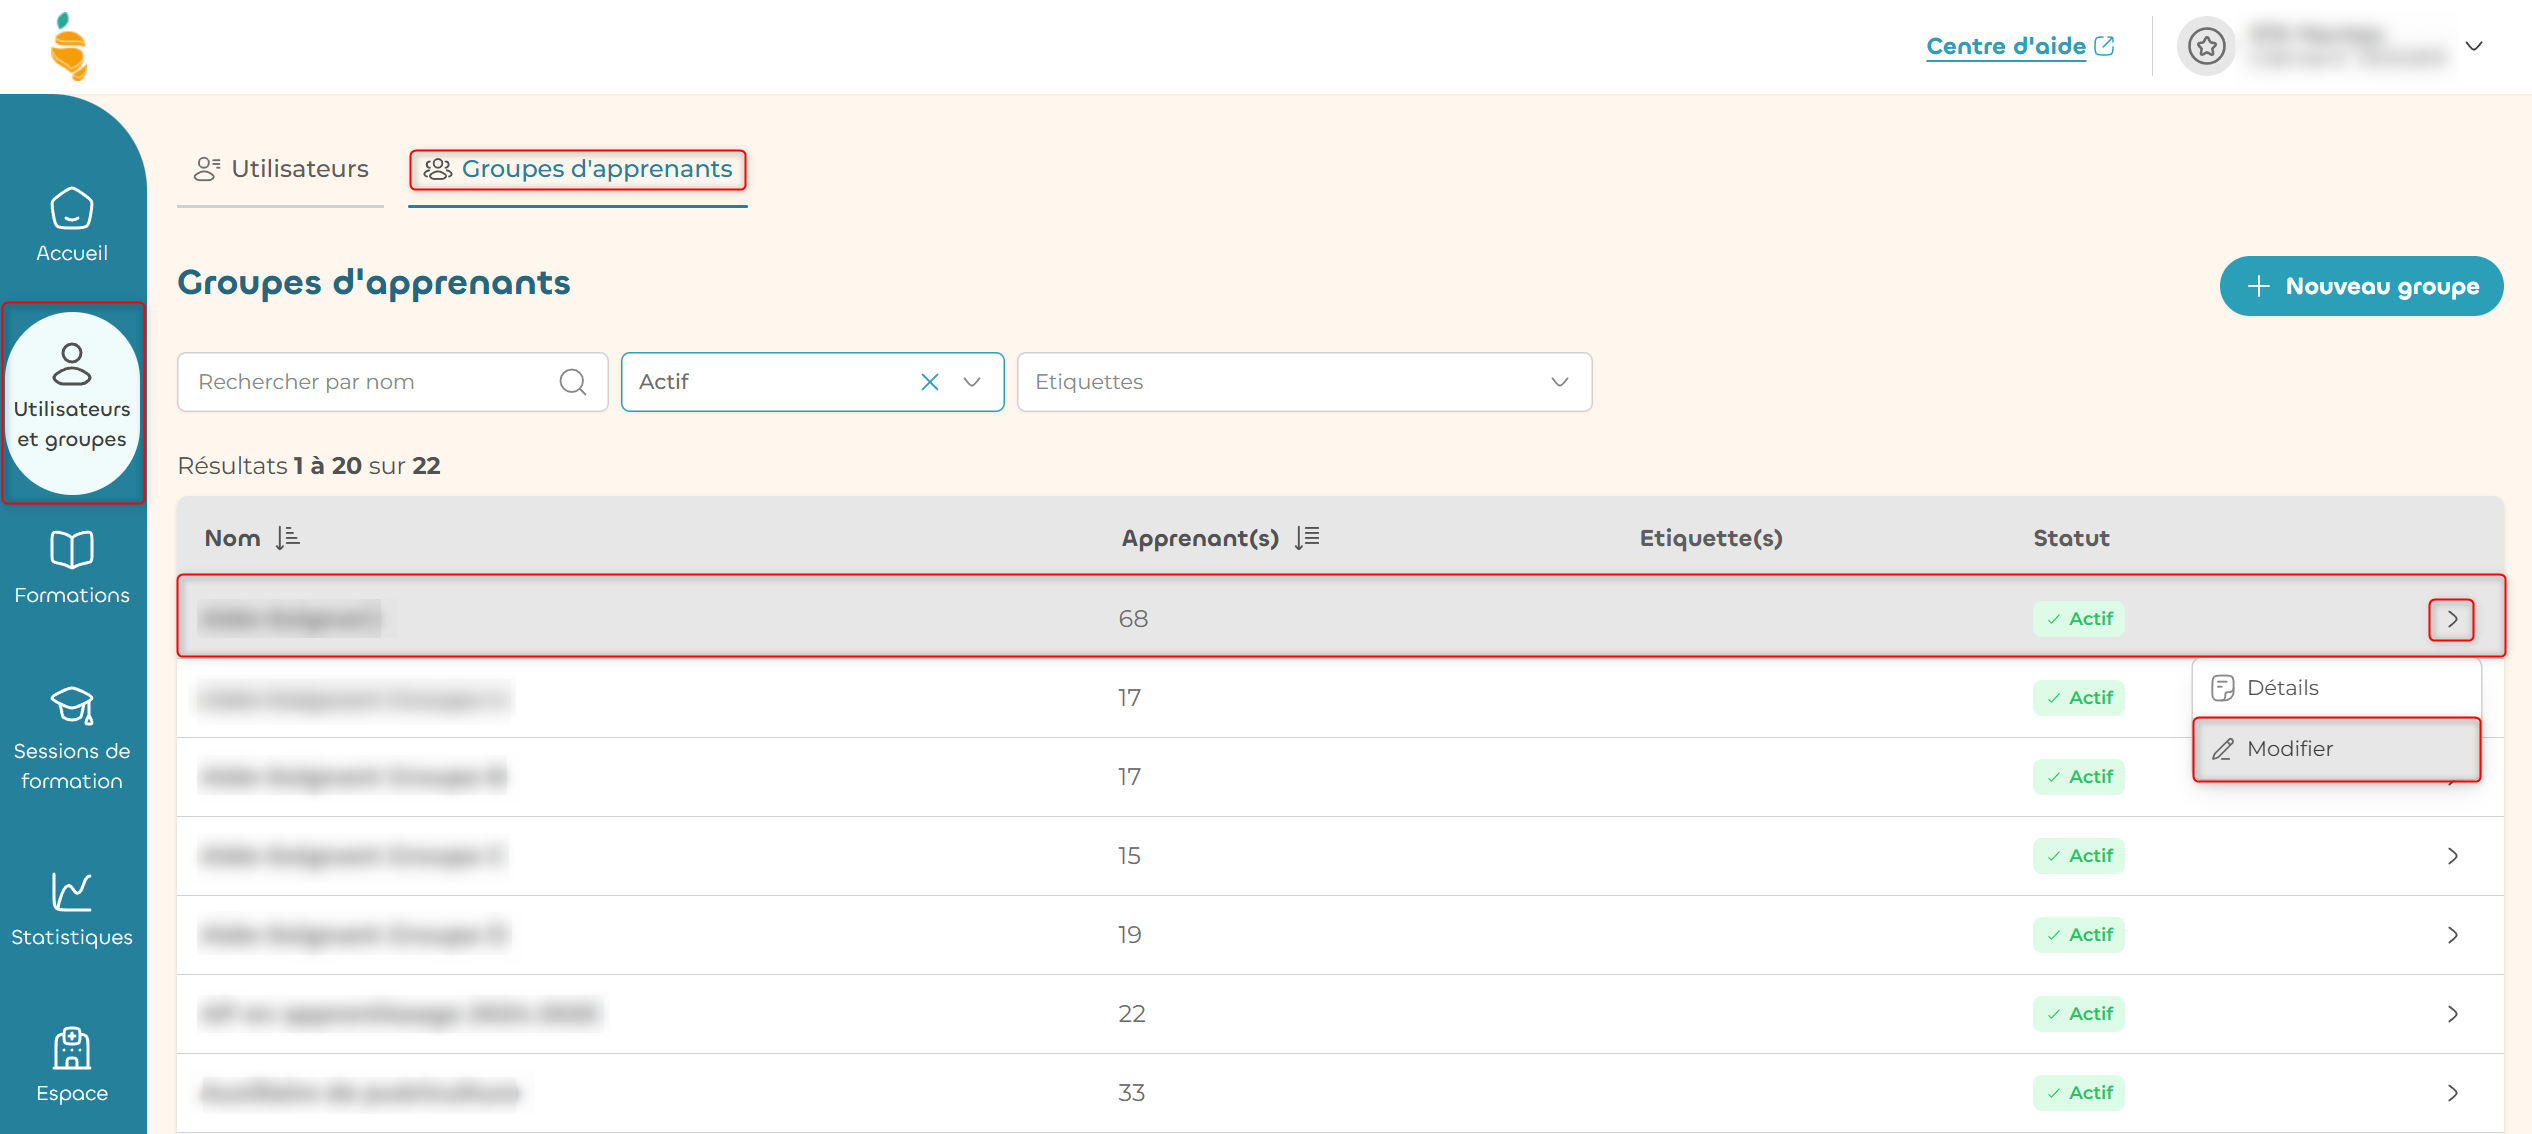Clear the Actif status filter

(x=930, y=382)
